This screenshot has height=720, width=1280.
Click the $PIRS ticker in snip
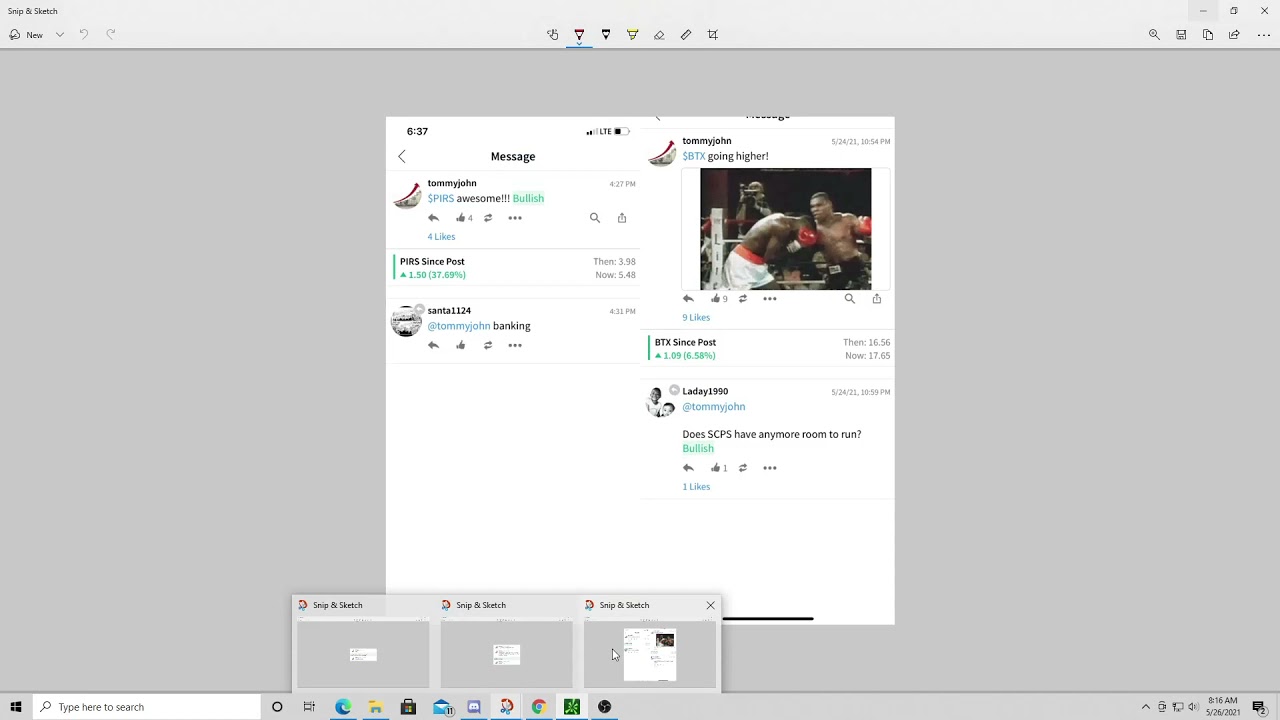coord(441,198)
